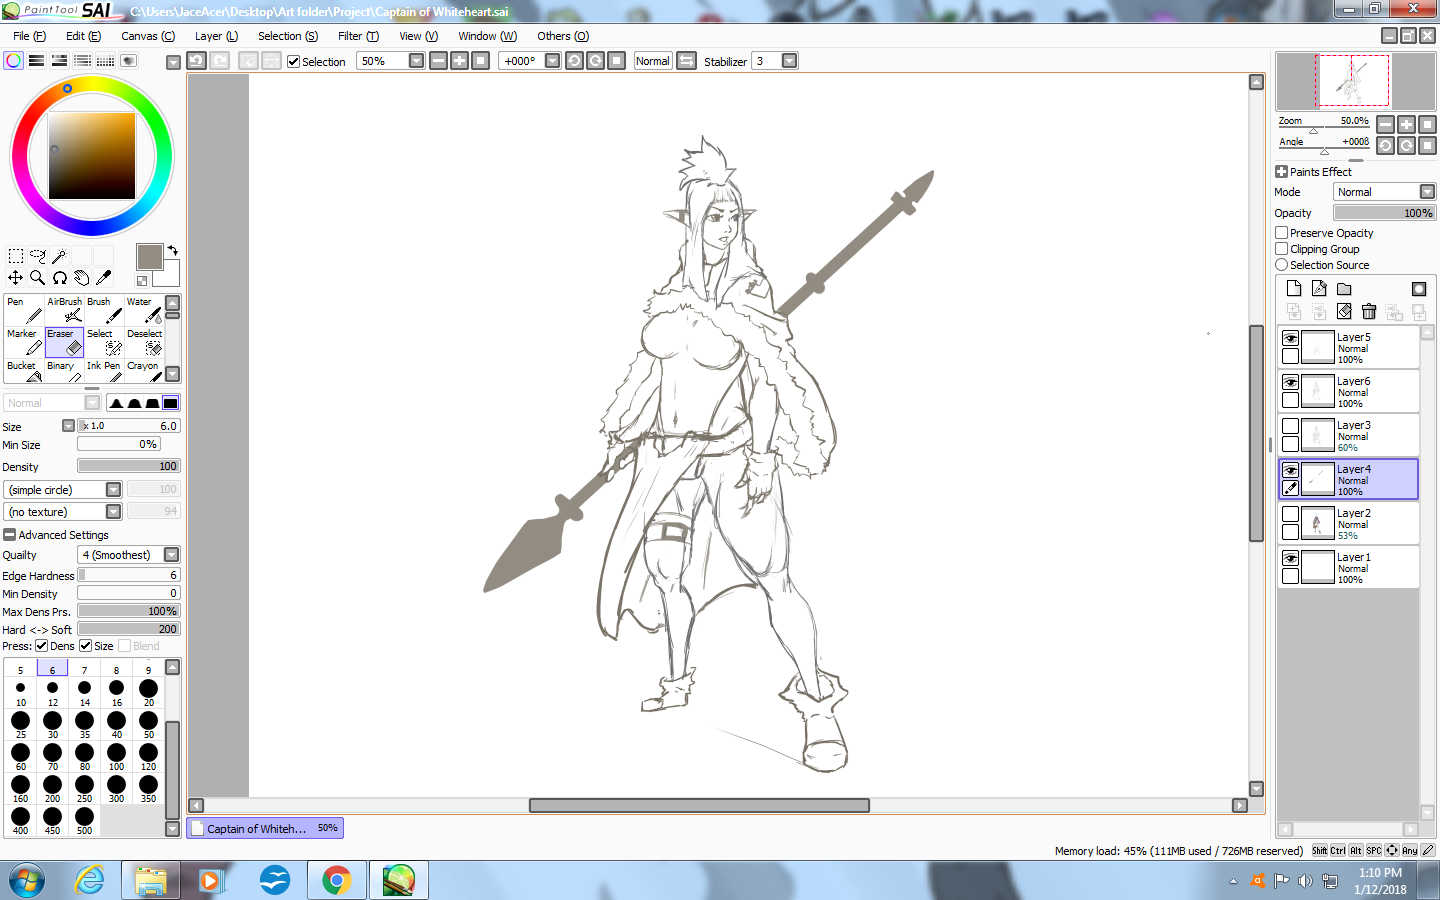1440x900 pixels.
Task: Hide Layer1 using its eye icon
Action: pos(1291,558)
